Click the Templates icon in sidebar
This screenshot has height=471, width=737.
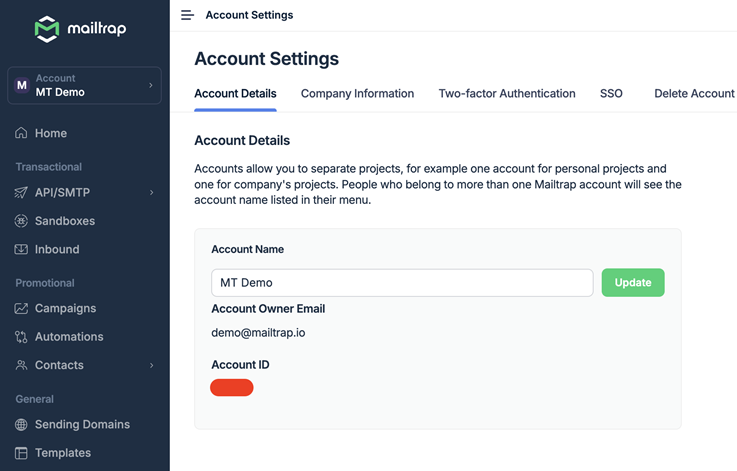click(x=21, y=453)
